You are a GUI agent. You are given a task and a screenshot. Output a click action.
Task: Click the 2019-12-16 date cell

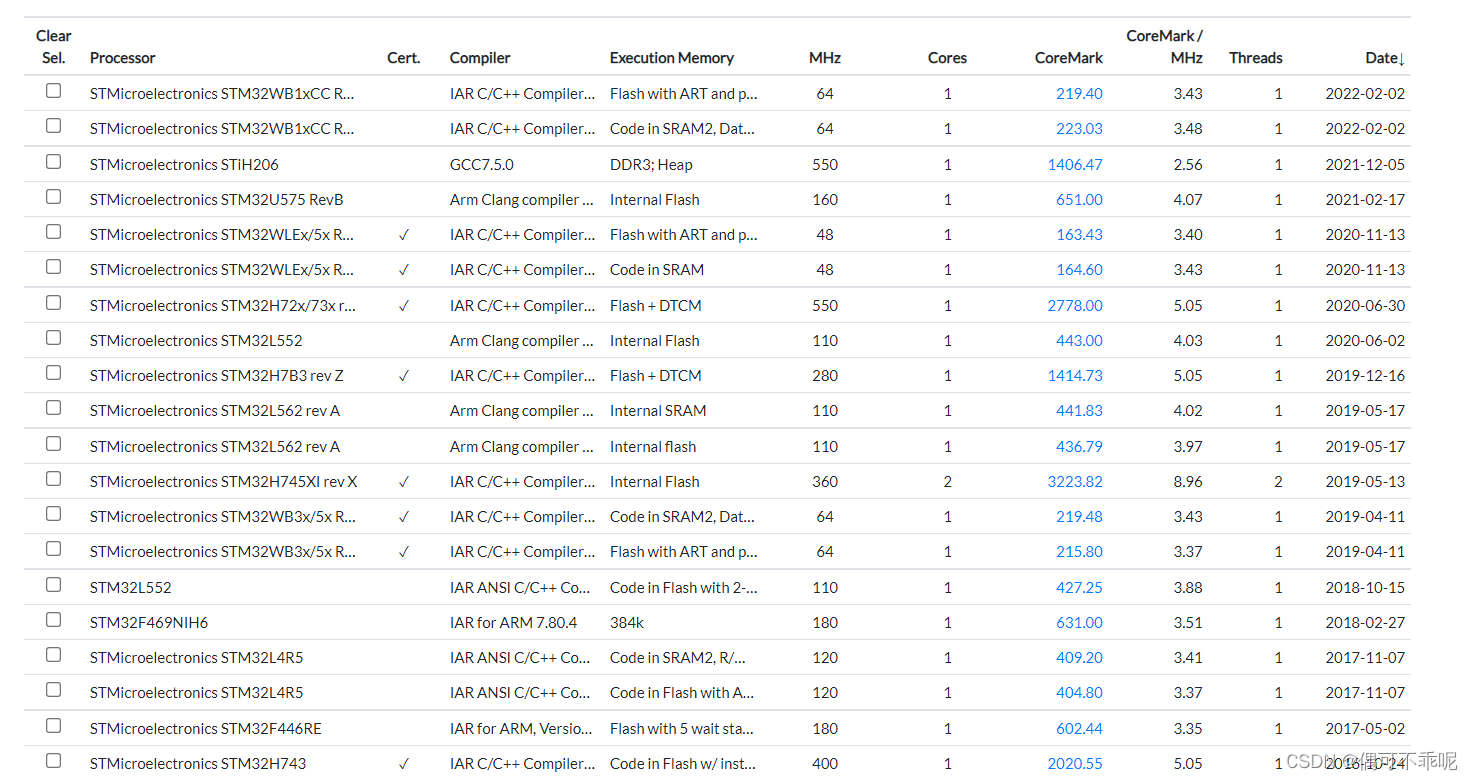1365,376
